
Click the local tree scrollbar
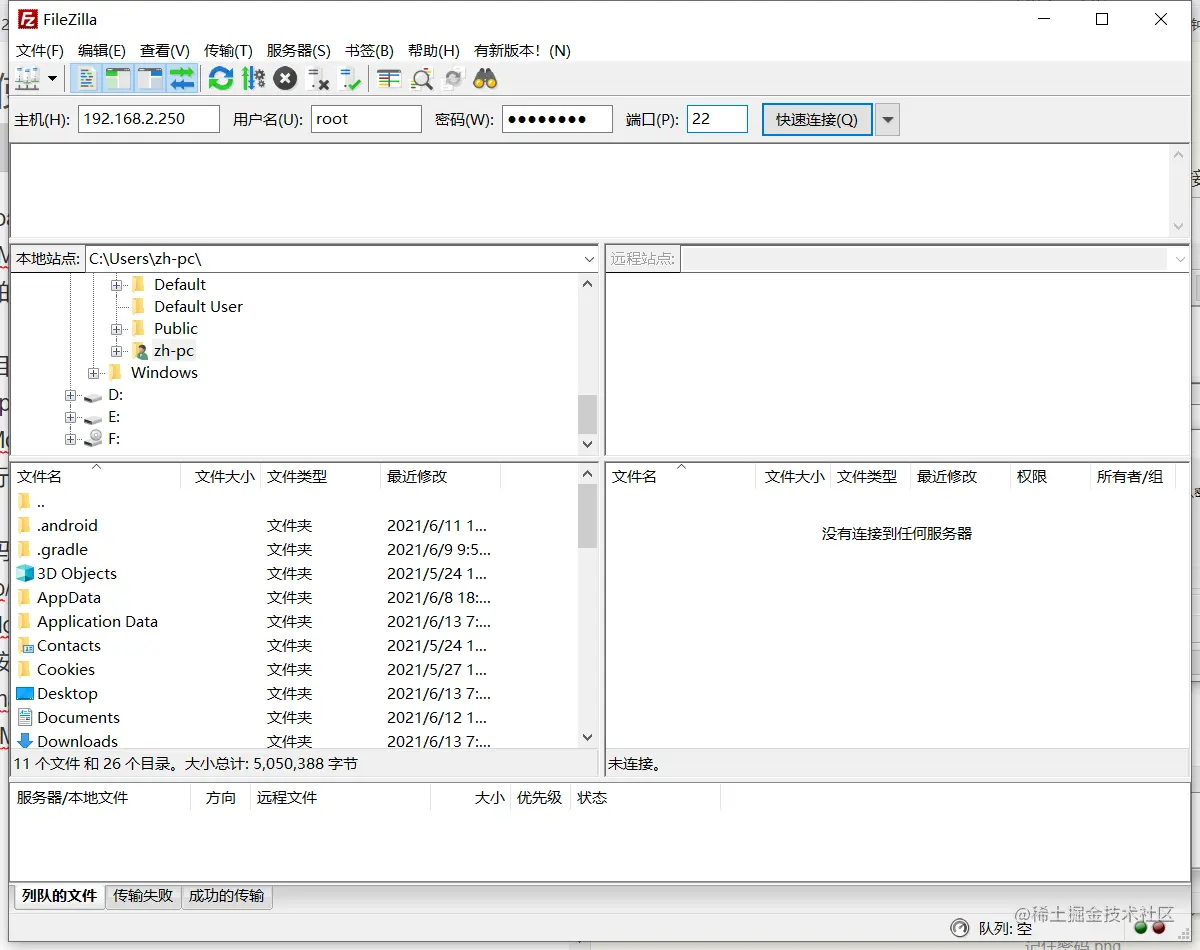587,410
